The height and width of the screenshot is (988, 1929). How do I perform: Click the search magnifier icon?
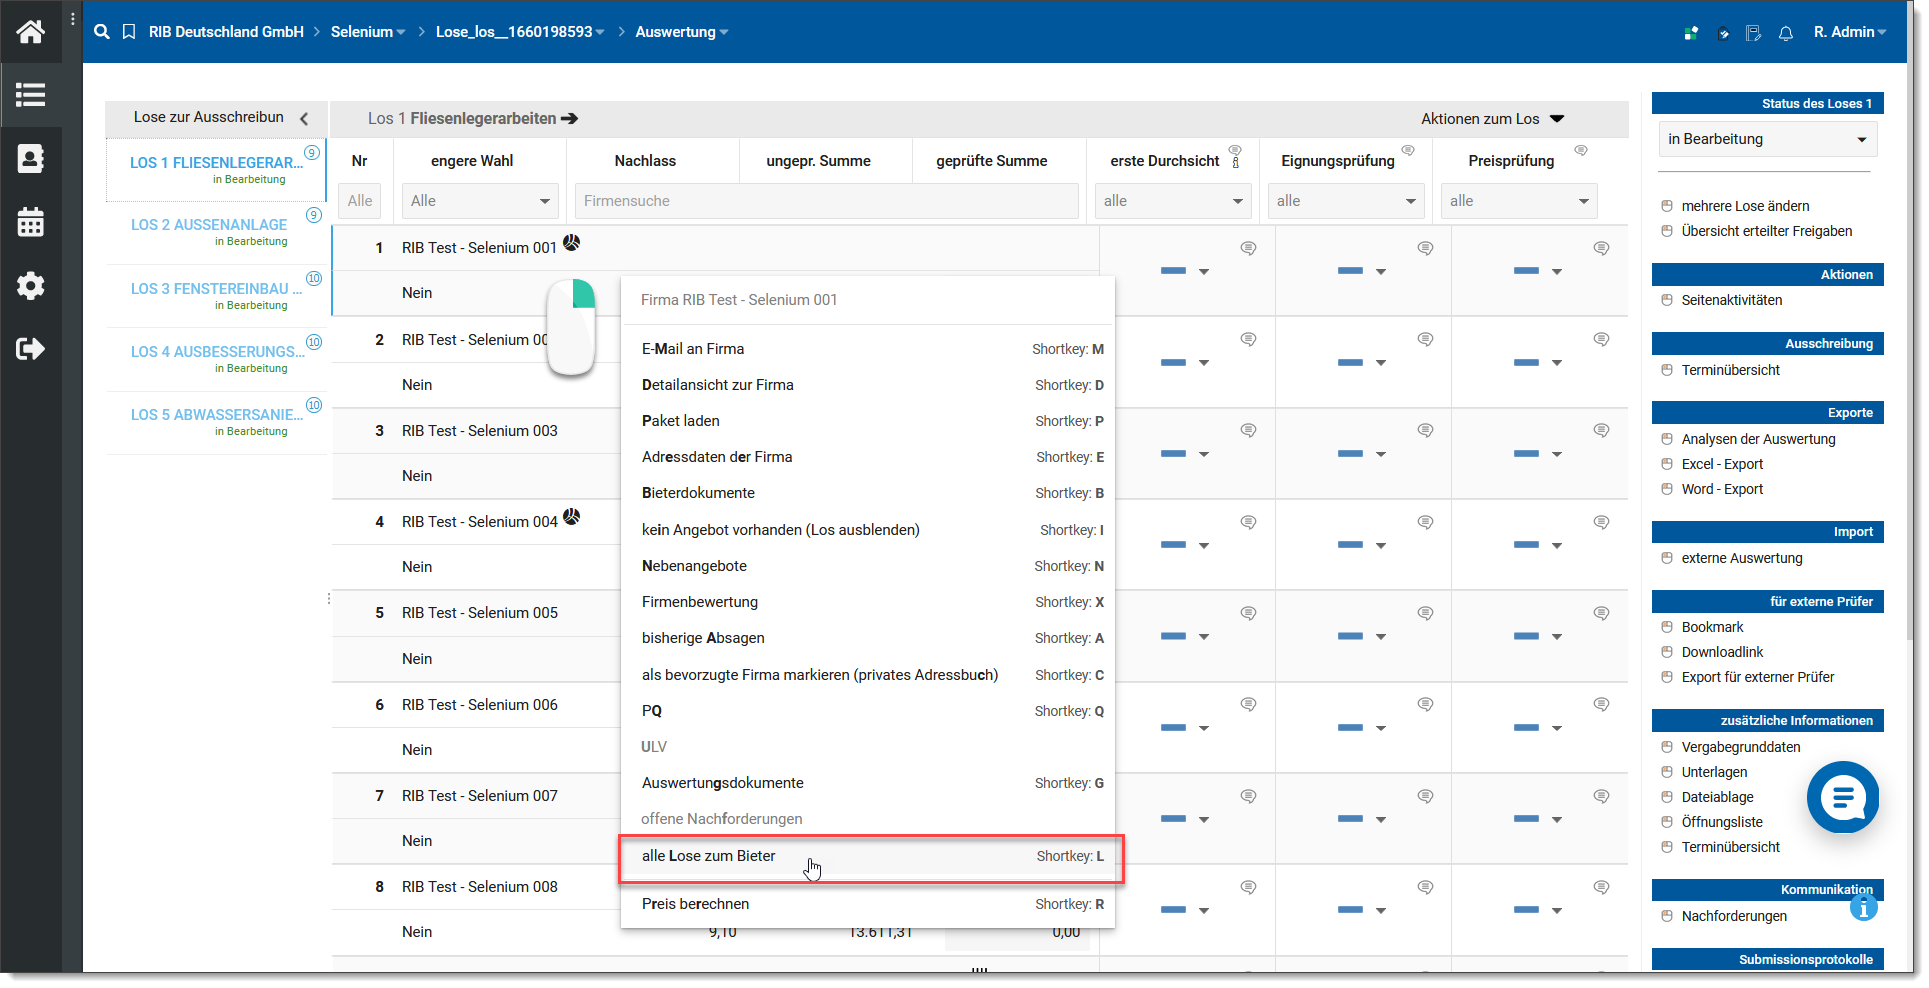102,32
